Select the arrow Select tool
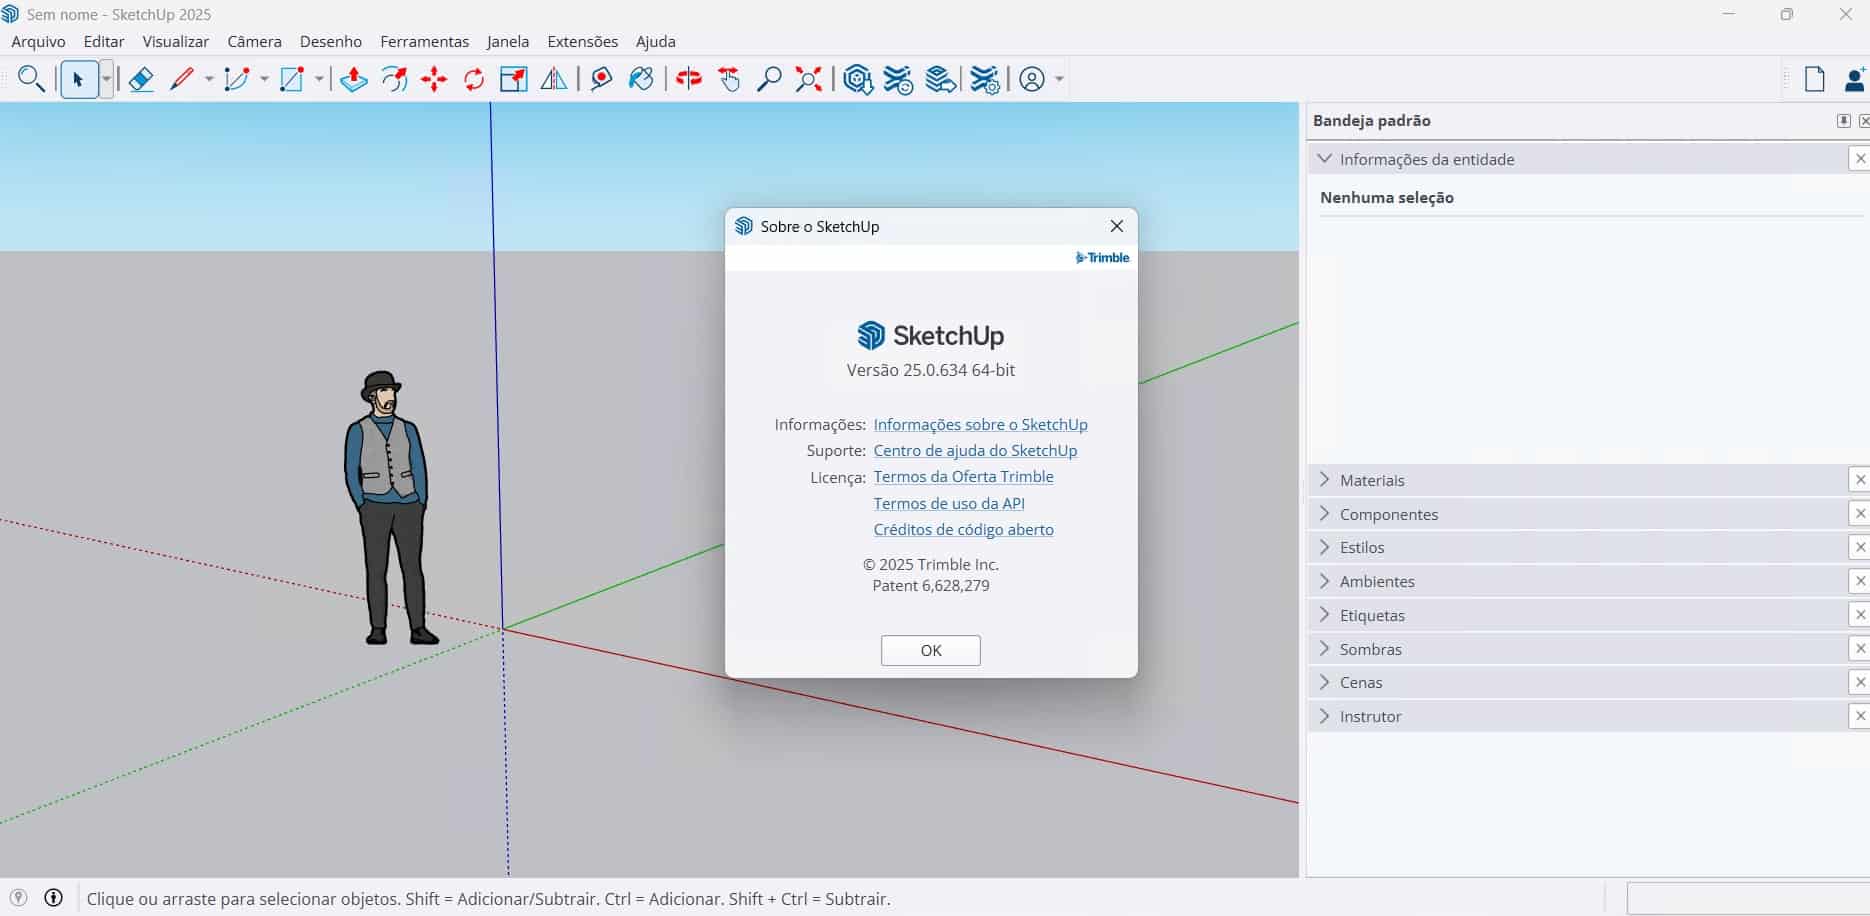 pos(79,79)
